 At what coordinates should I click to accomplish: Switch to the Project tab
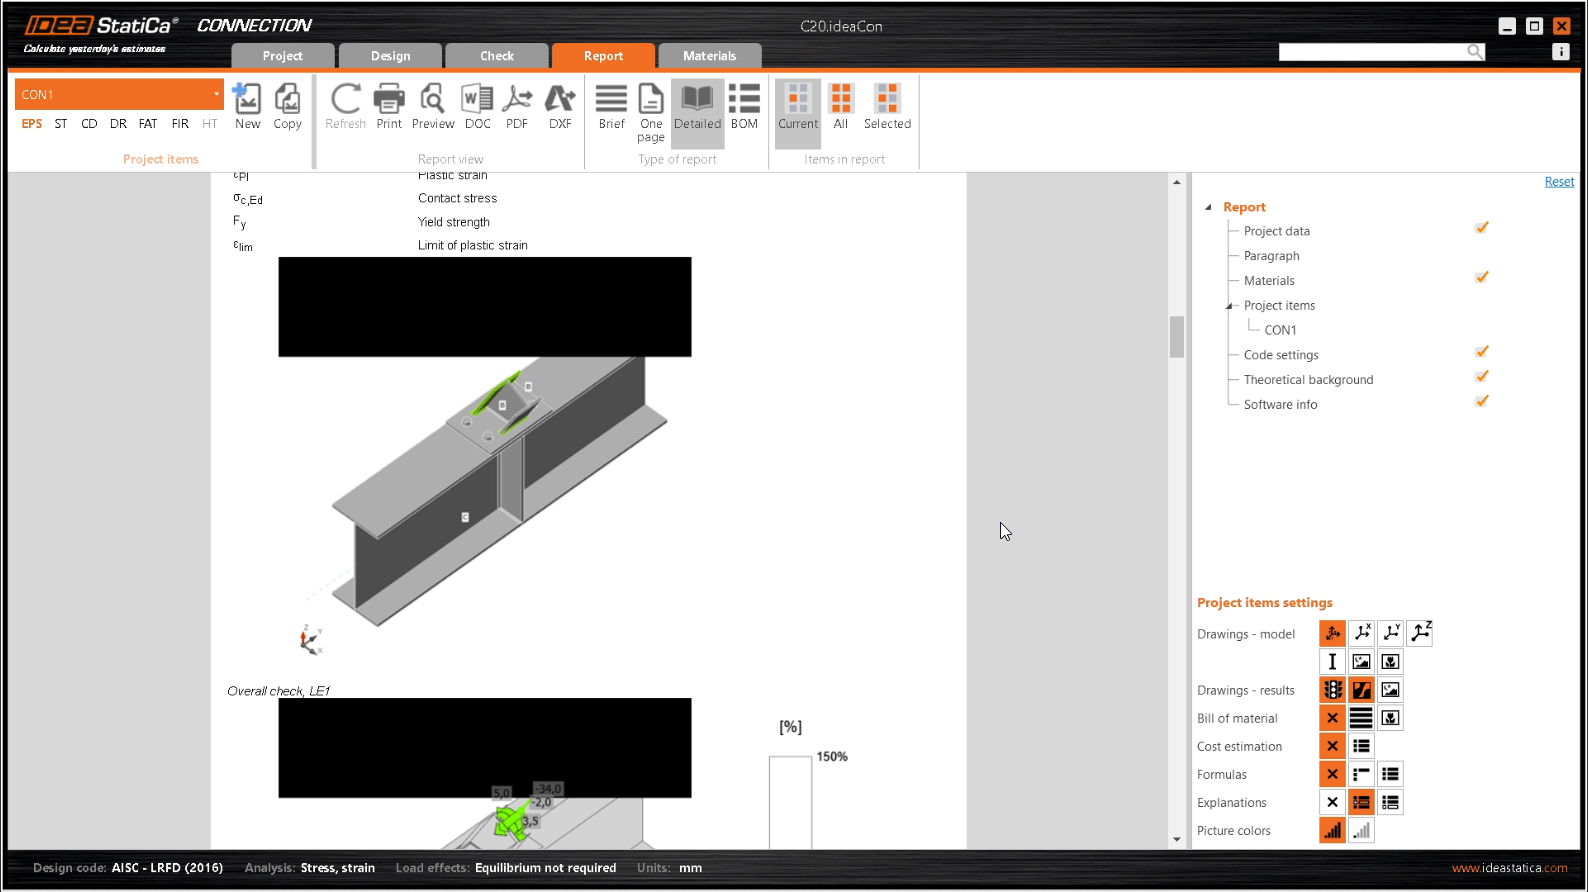pos(282,56)
